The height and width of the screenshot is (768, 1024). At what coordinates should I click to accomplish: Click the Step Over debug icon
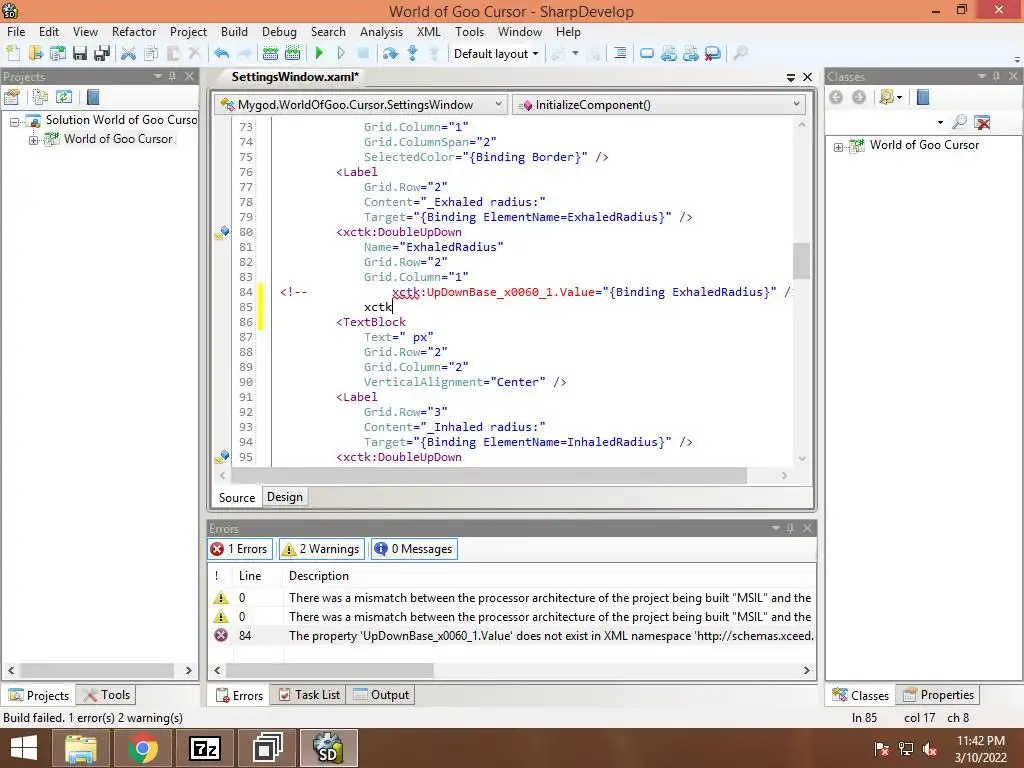[391, 54]
